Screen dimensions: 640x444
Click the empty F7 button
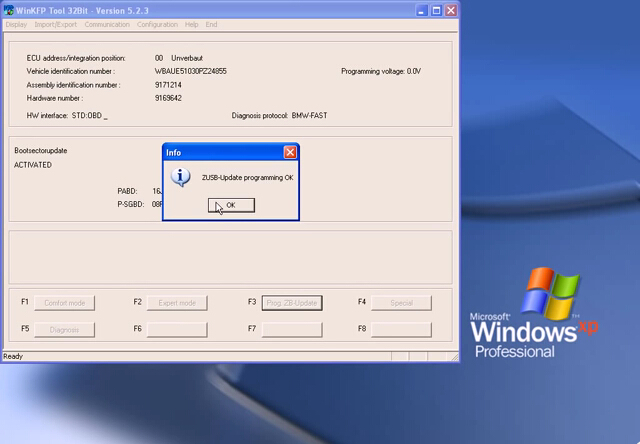pyautogui.click(x=292, y=330)
